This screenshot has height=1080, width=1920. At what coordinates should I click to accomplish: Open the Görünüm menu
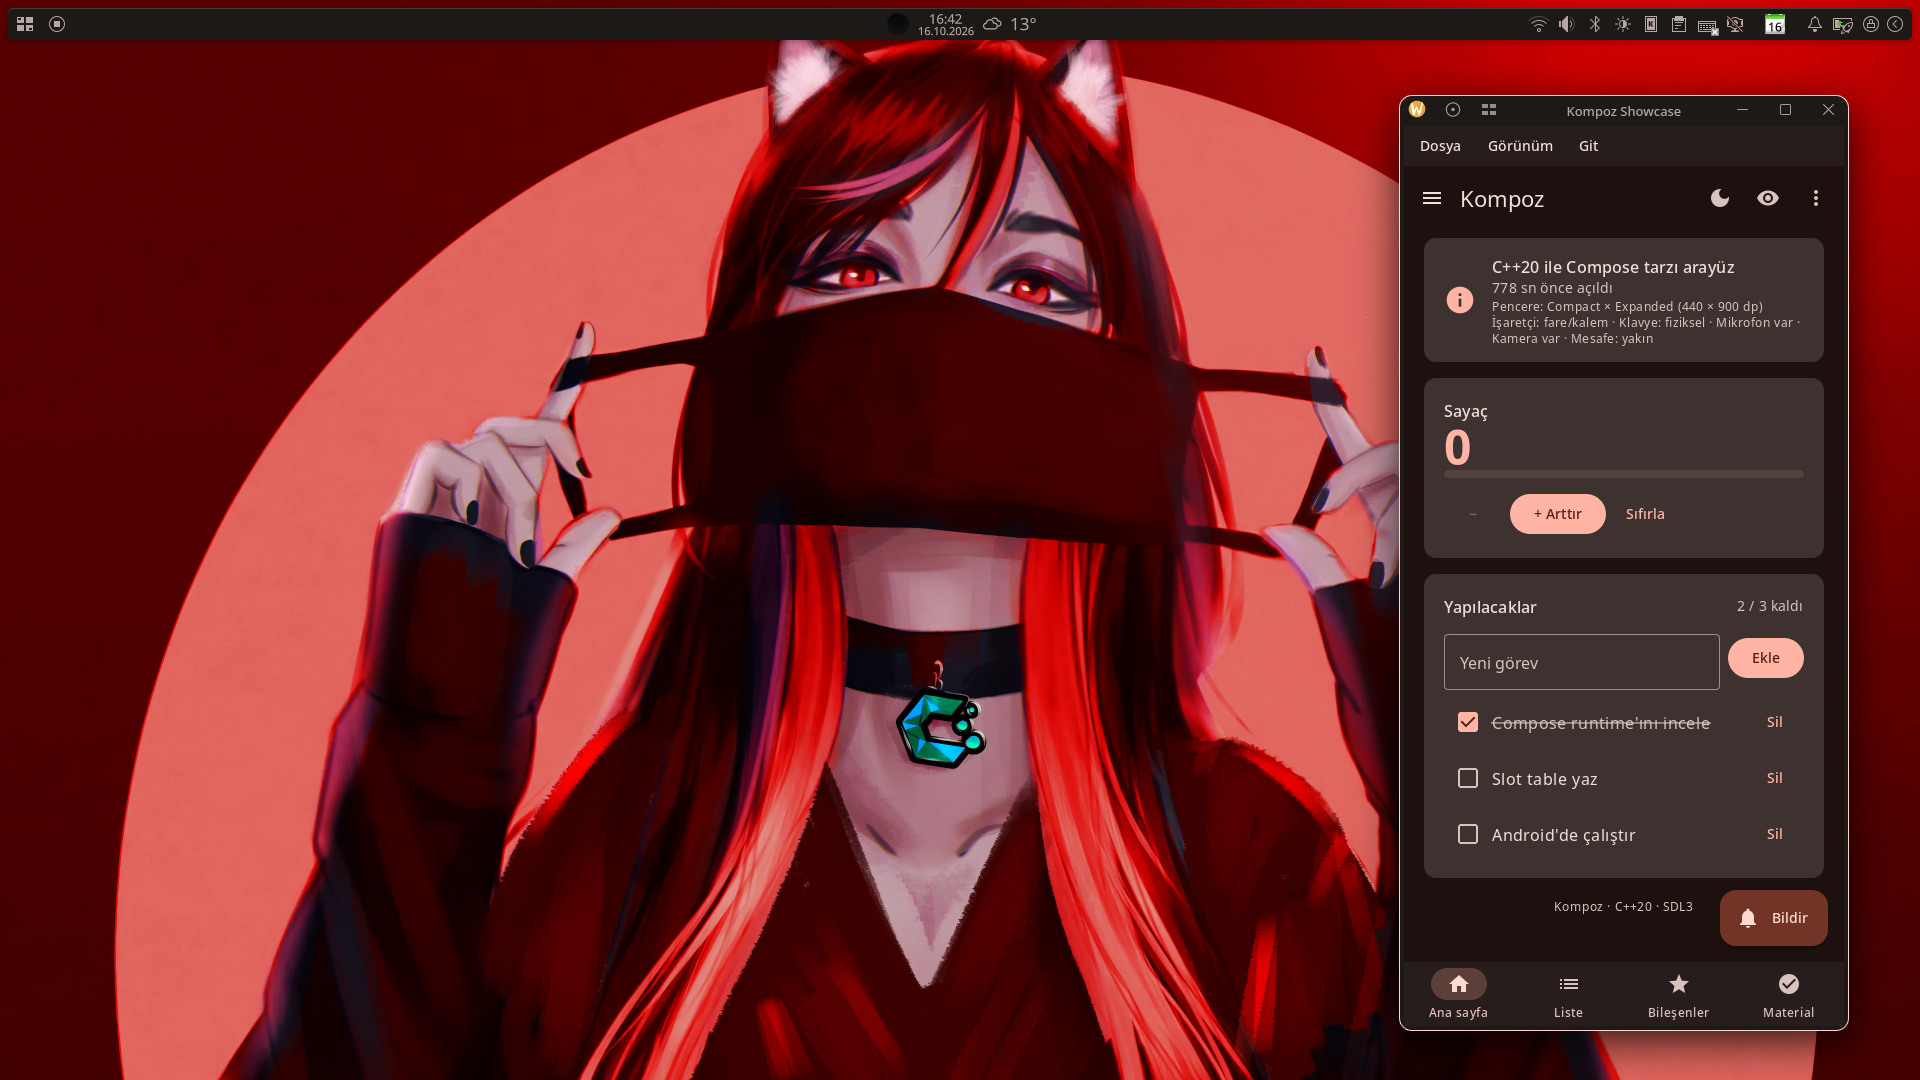tap(1520, 146)
